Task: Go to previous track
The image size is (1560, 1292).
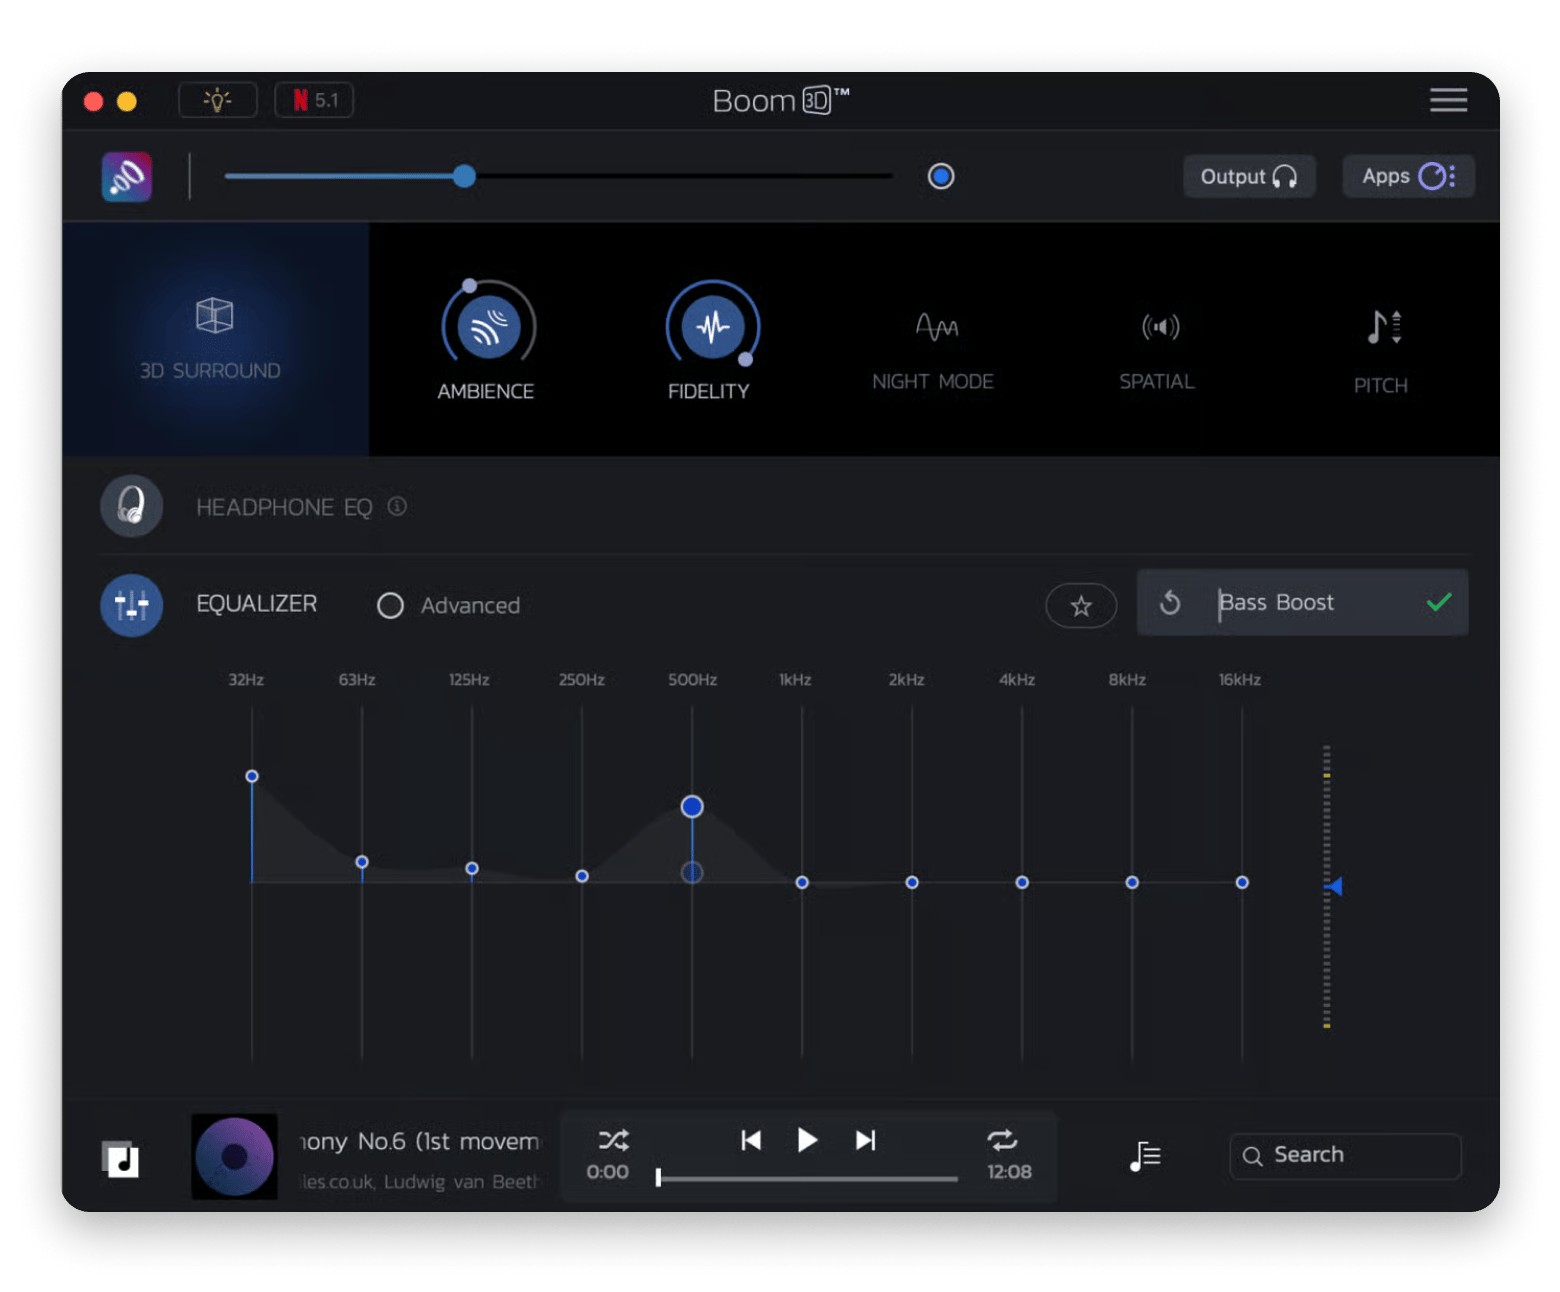Action: tap(751, 1140)
